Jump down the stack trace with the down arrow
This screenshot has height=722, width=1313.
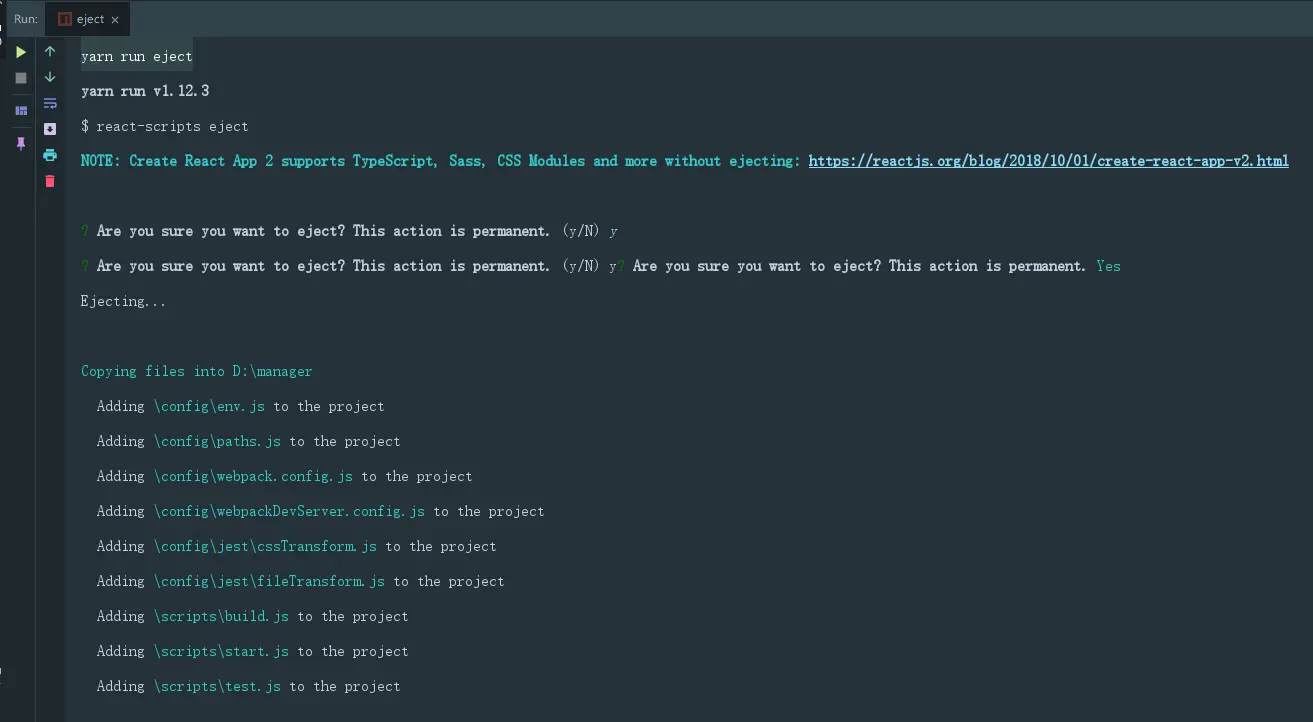(50, 77)
